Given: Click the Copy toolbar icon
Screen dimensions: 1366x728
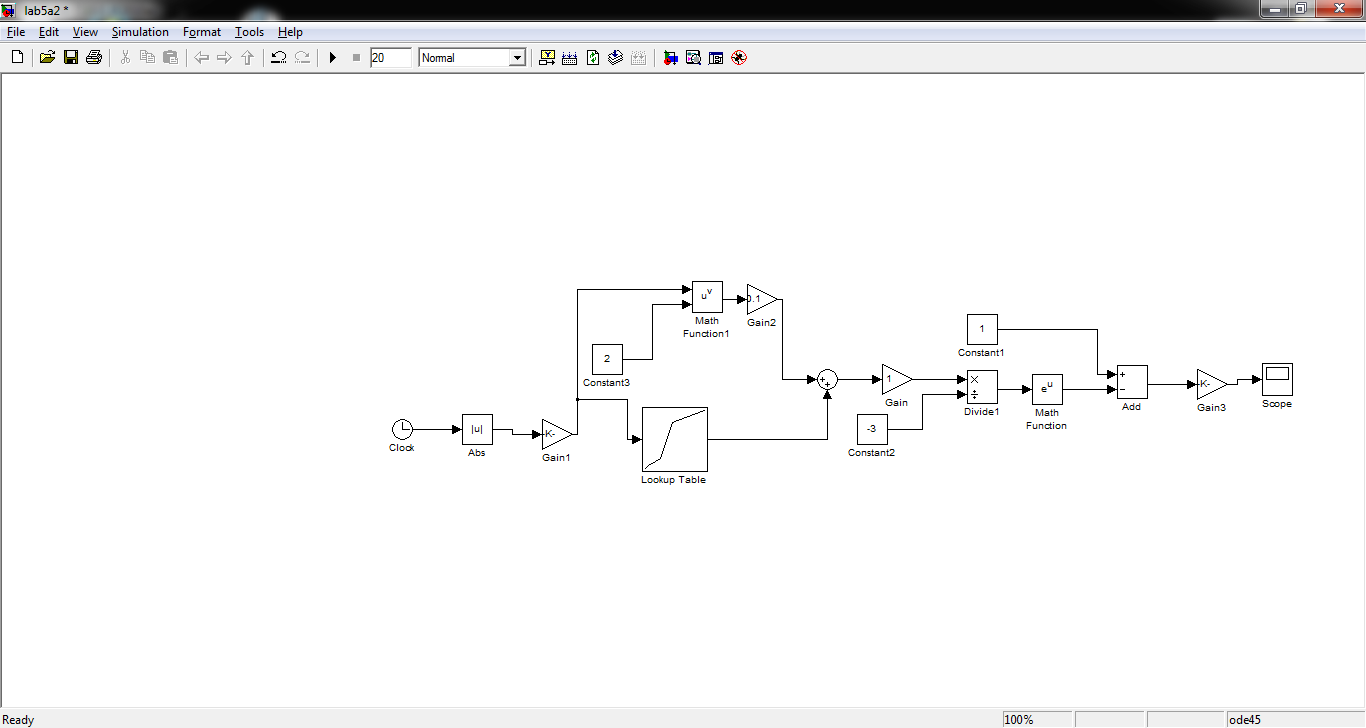Looking at the screenshot, I should (x=147, y=58).
